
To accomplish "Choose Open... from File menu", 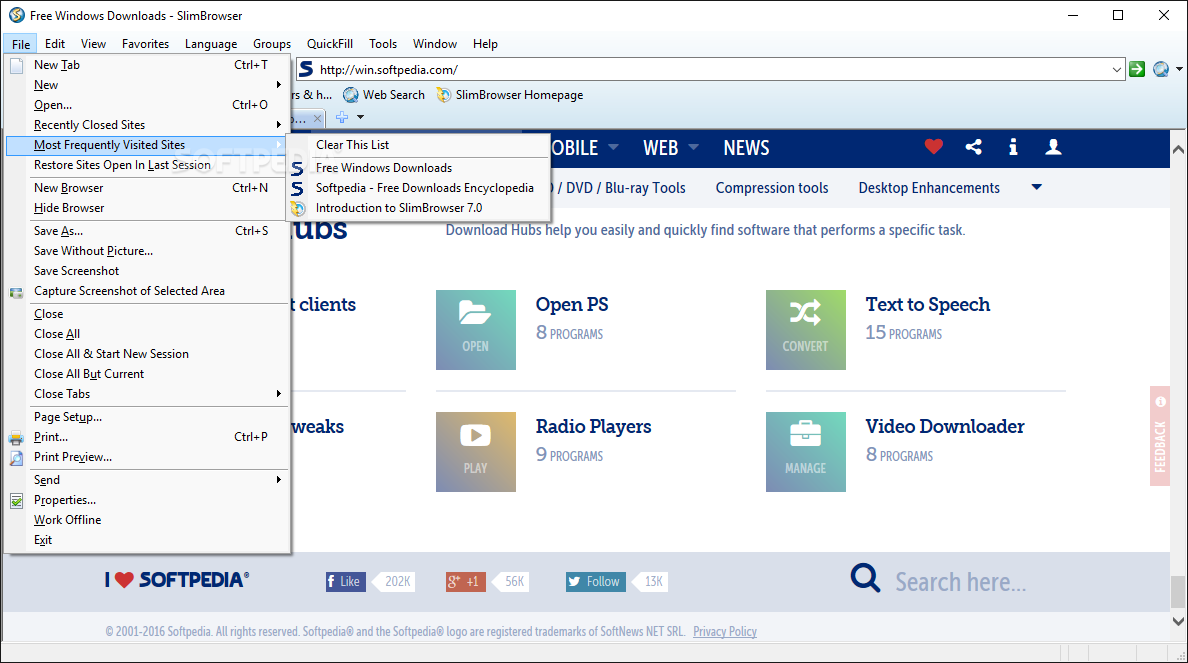I will [x=148, y=105].
